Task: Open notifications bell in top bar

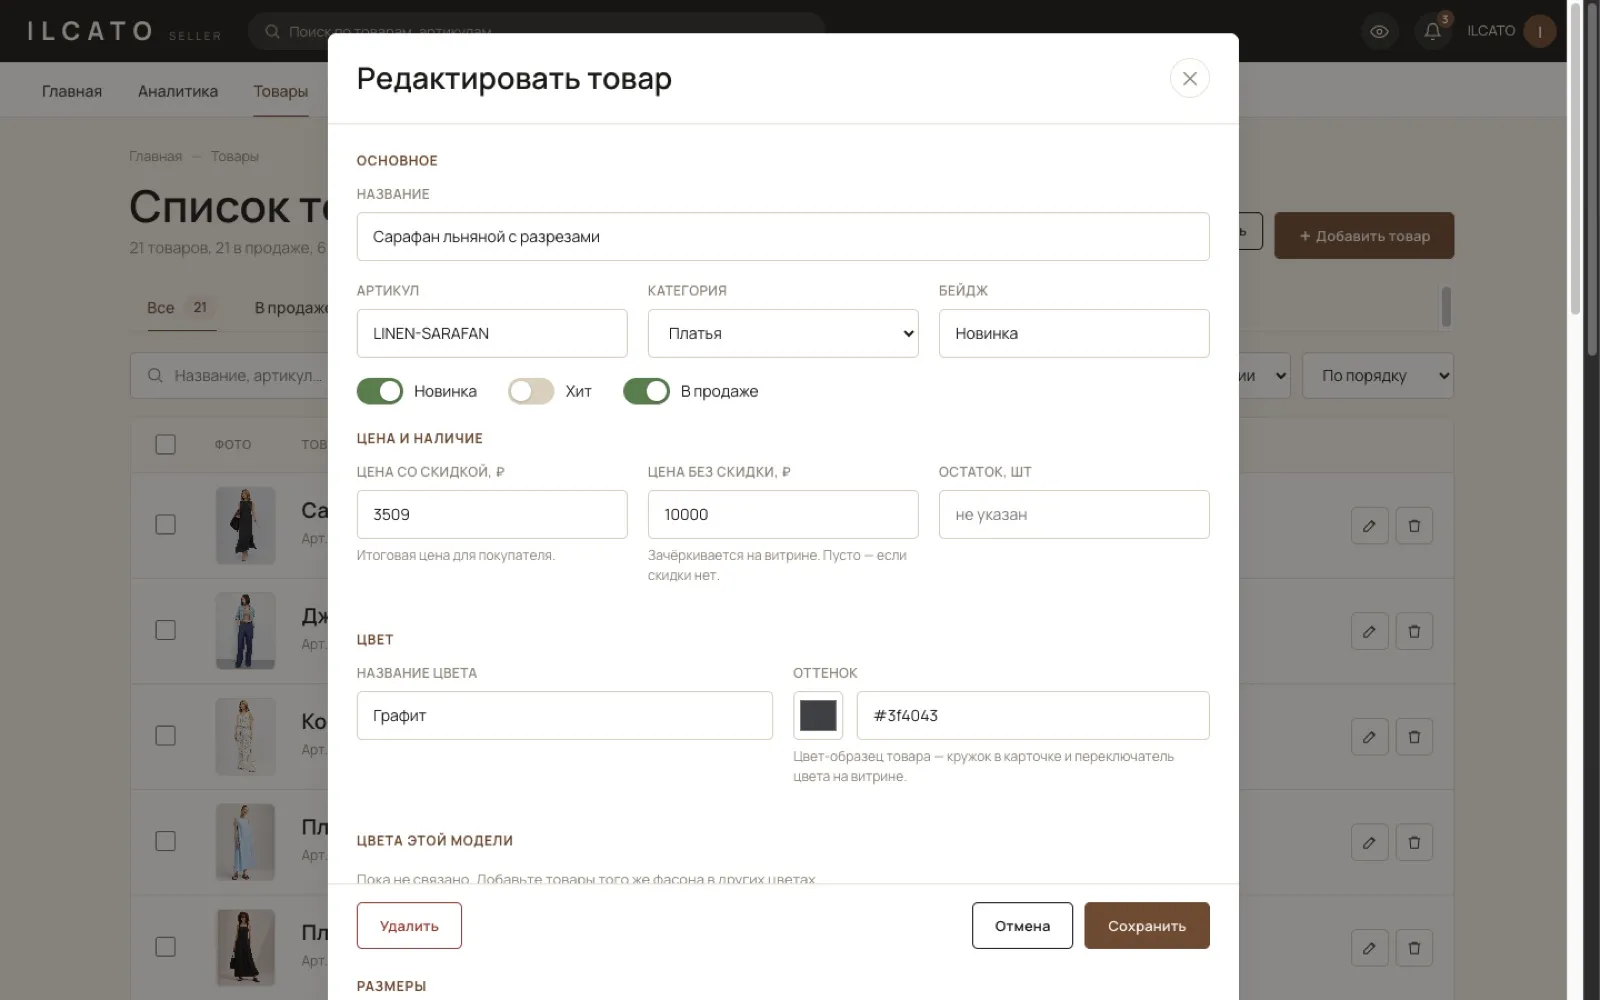Action: pos(1432,31)
